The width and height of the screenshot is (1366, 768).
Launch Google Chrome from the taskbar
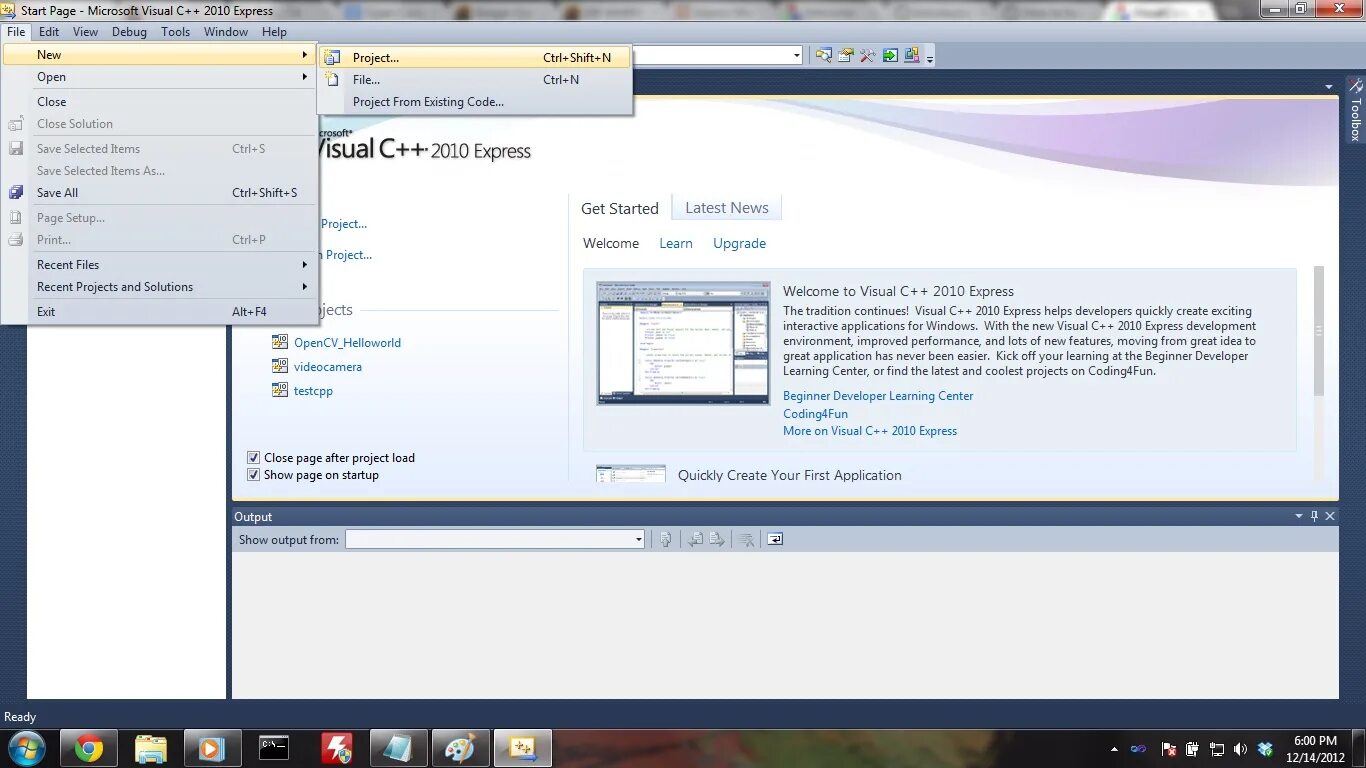[x=89, y=748]
